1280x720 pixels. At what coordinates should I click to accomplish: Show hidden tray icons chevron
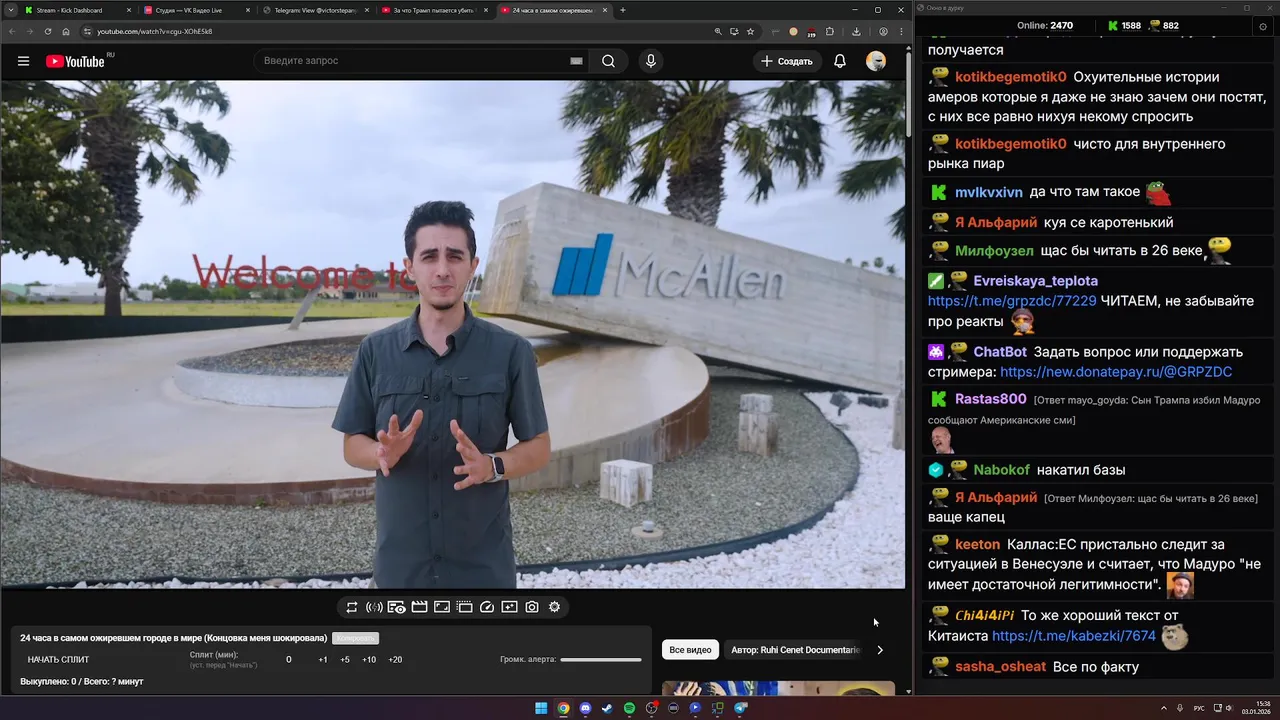[x=1163, y=708]
